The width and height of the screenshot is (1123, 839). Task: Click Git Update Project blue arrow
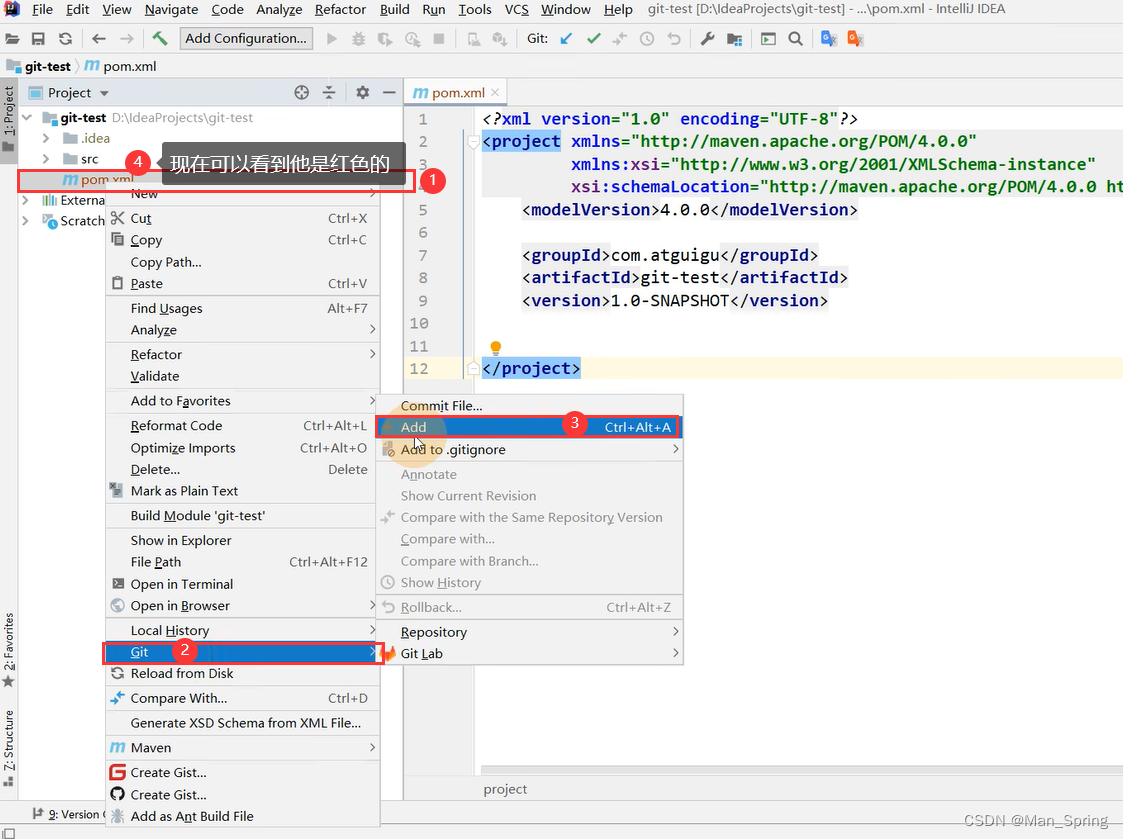(566, 39)
